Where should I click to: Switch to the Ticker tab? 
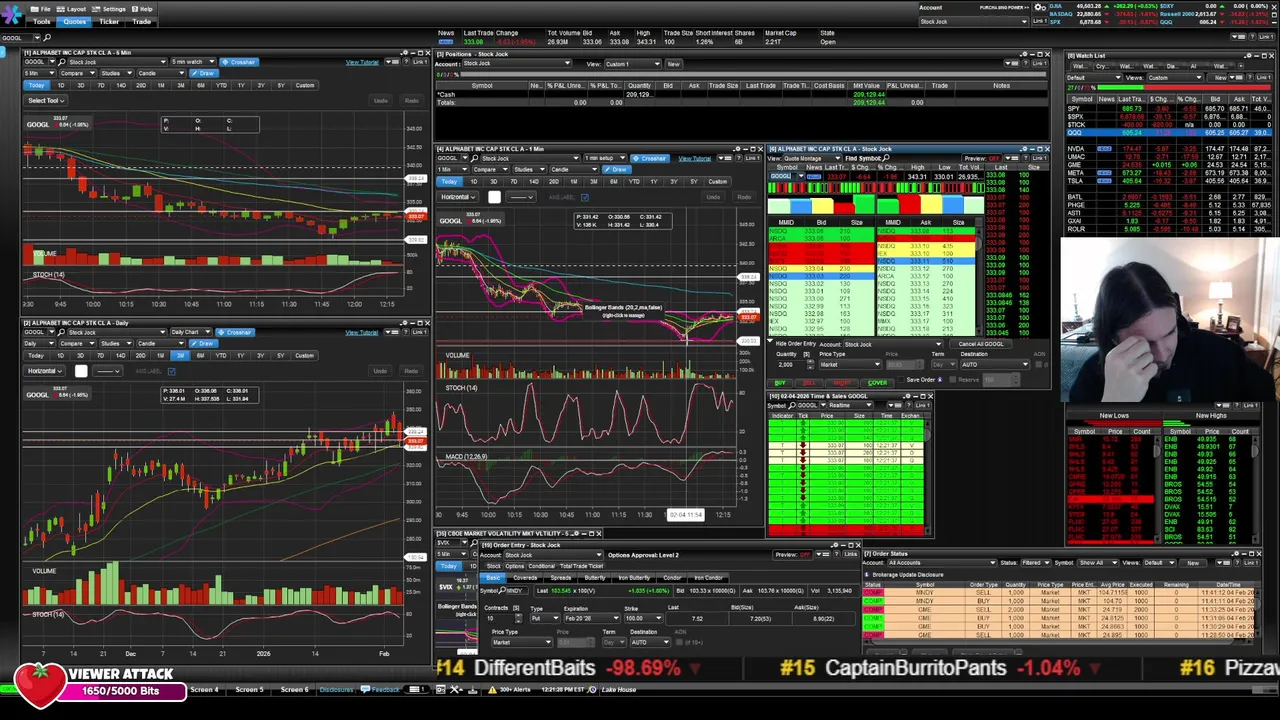click(x=109, y=21)
